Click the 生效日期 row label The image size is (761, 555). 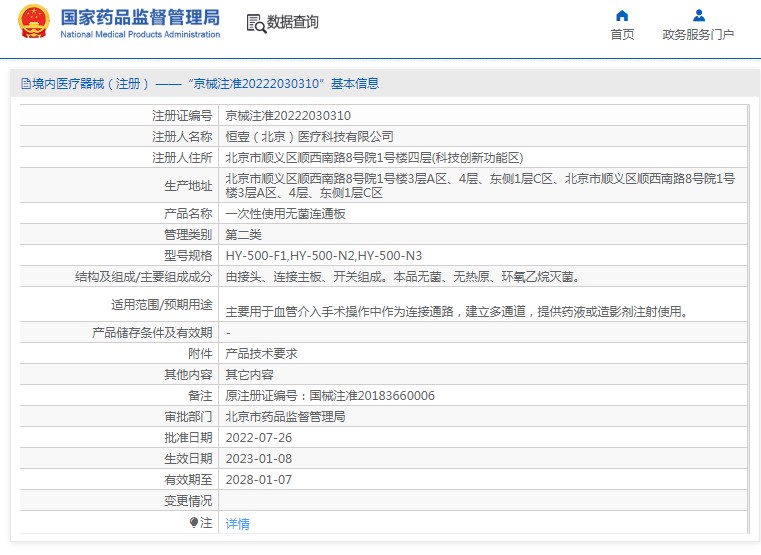click(188, 459)
